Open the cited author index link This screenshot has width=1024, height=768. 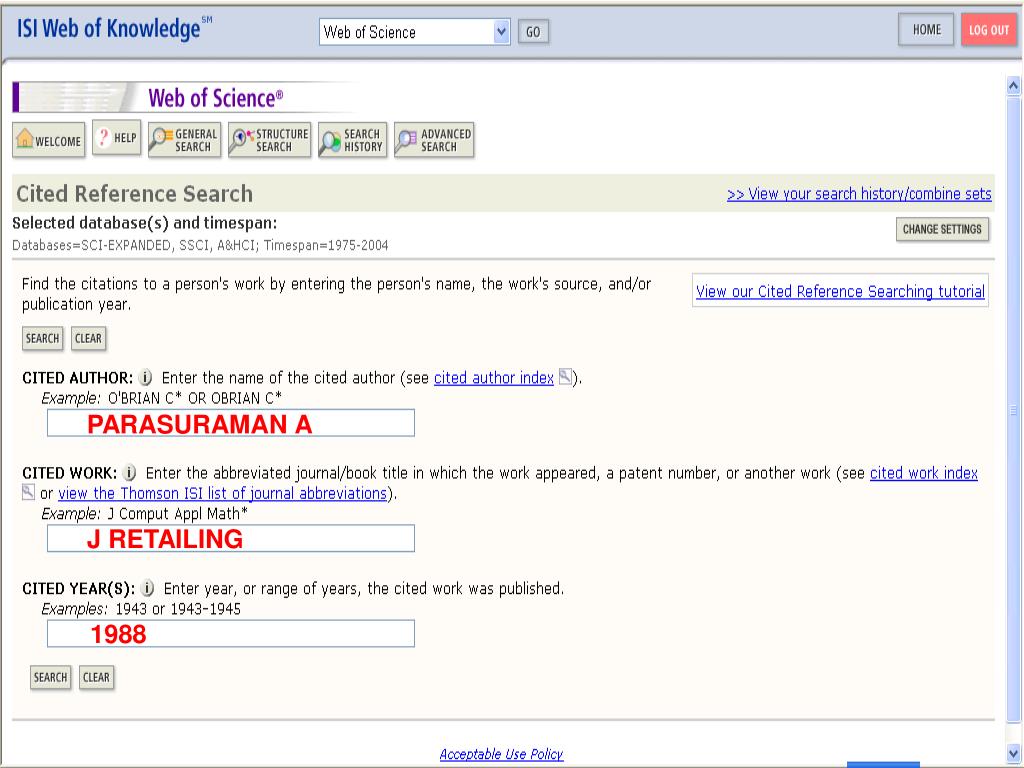(x=494, y=377)
